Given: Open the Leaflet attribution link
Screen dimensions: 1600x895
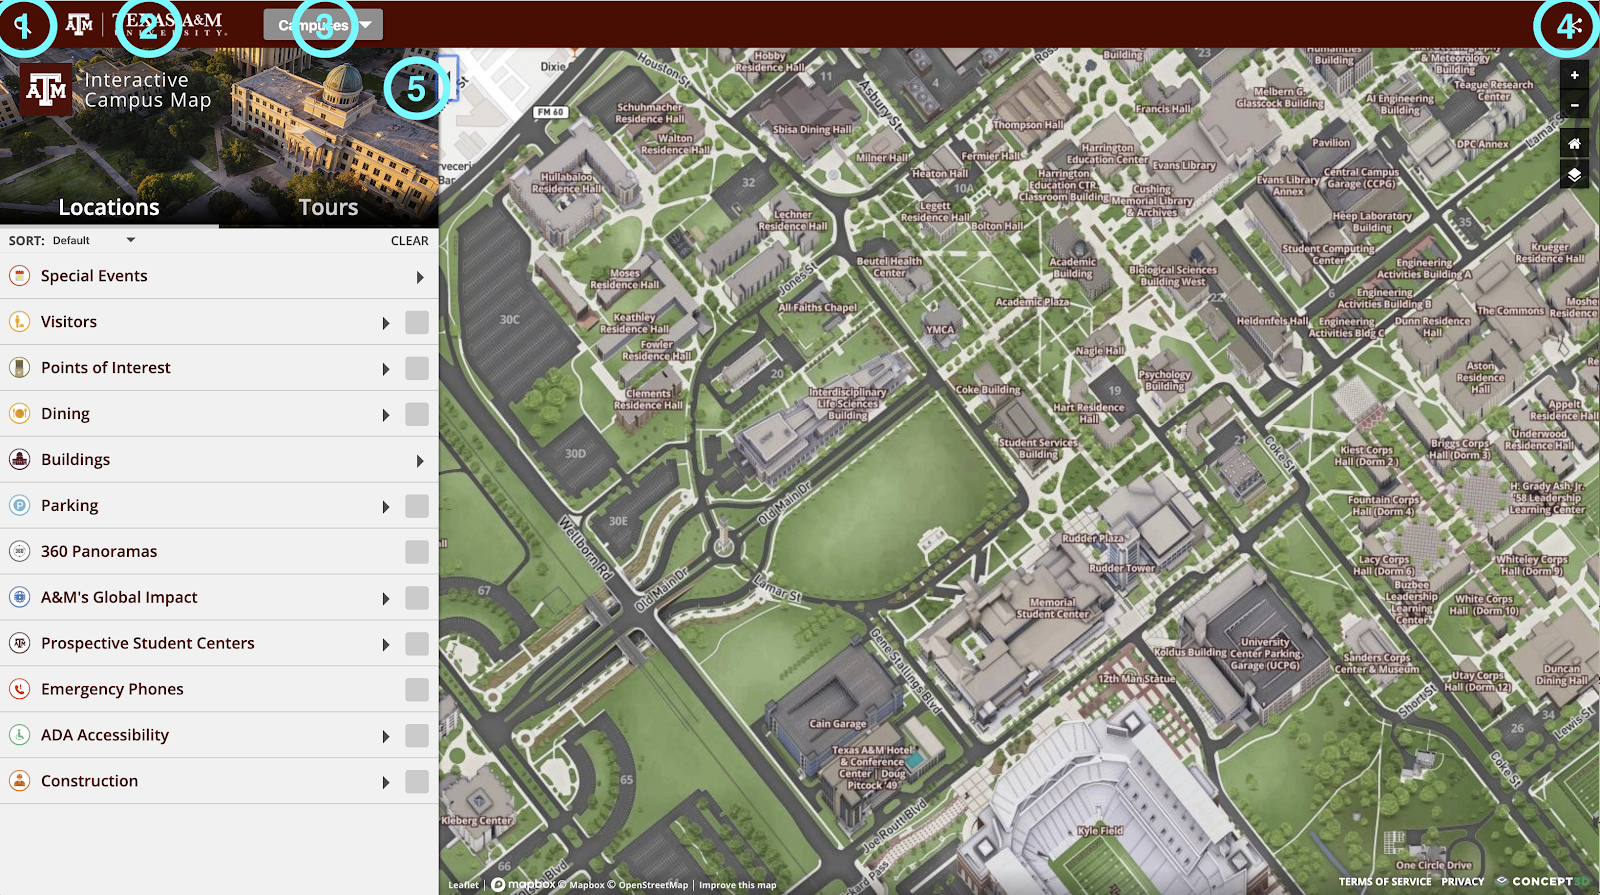Looking at the screenshot, I should click(x=463, y=885).
